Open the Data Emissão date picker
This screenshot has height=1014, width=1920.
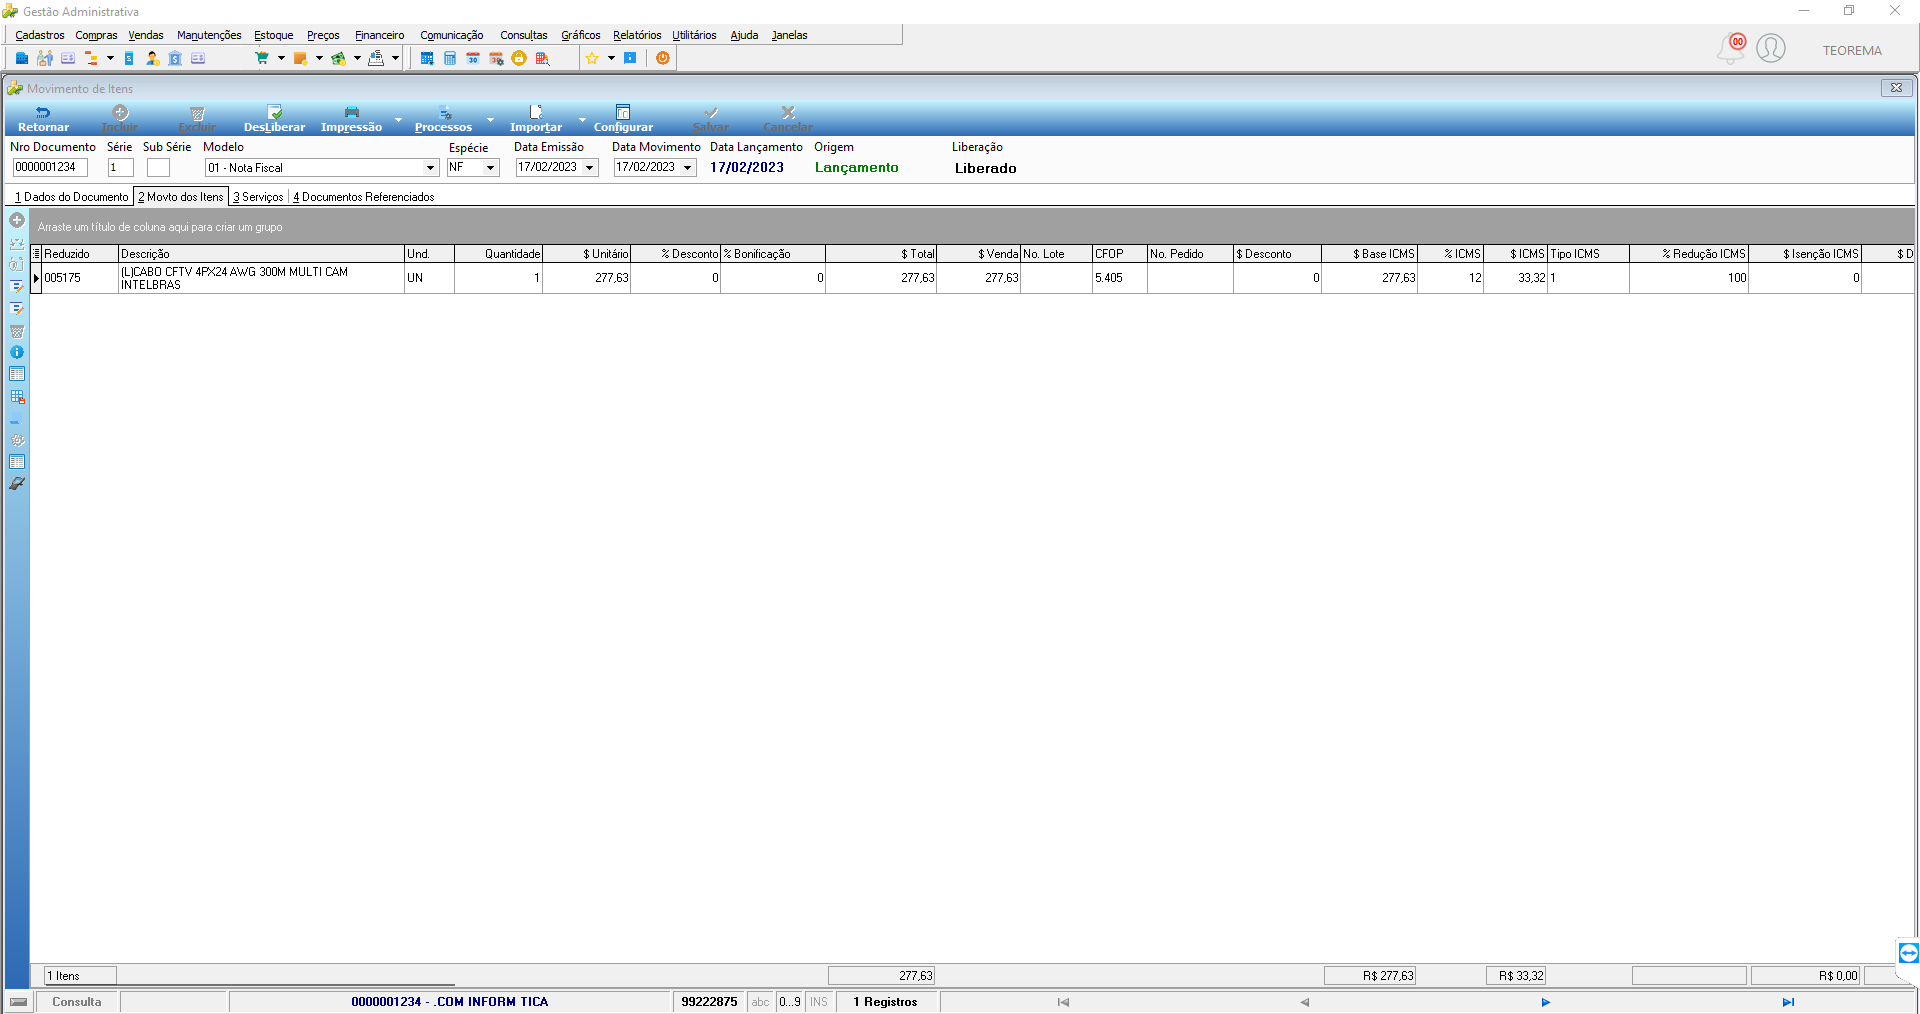click(589, 168)
